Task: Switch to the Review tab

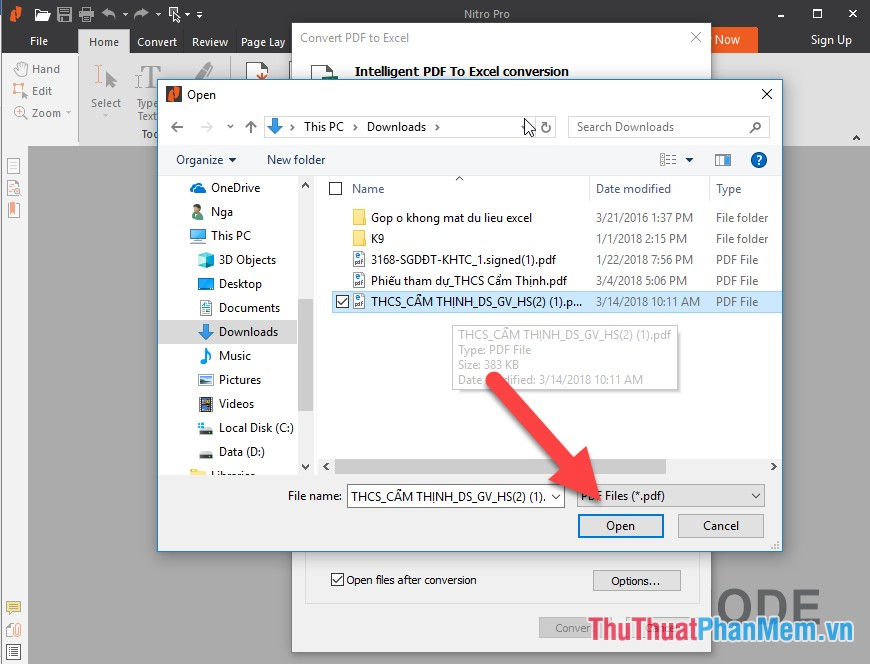Action: point(210,42)
